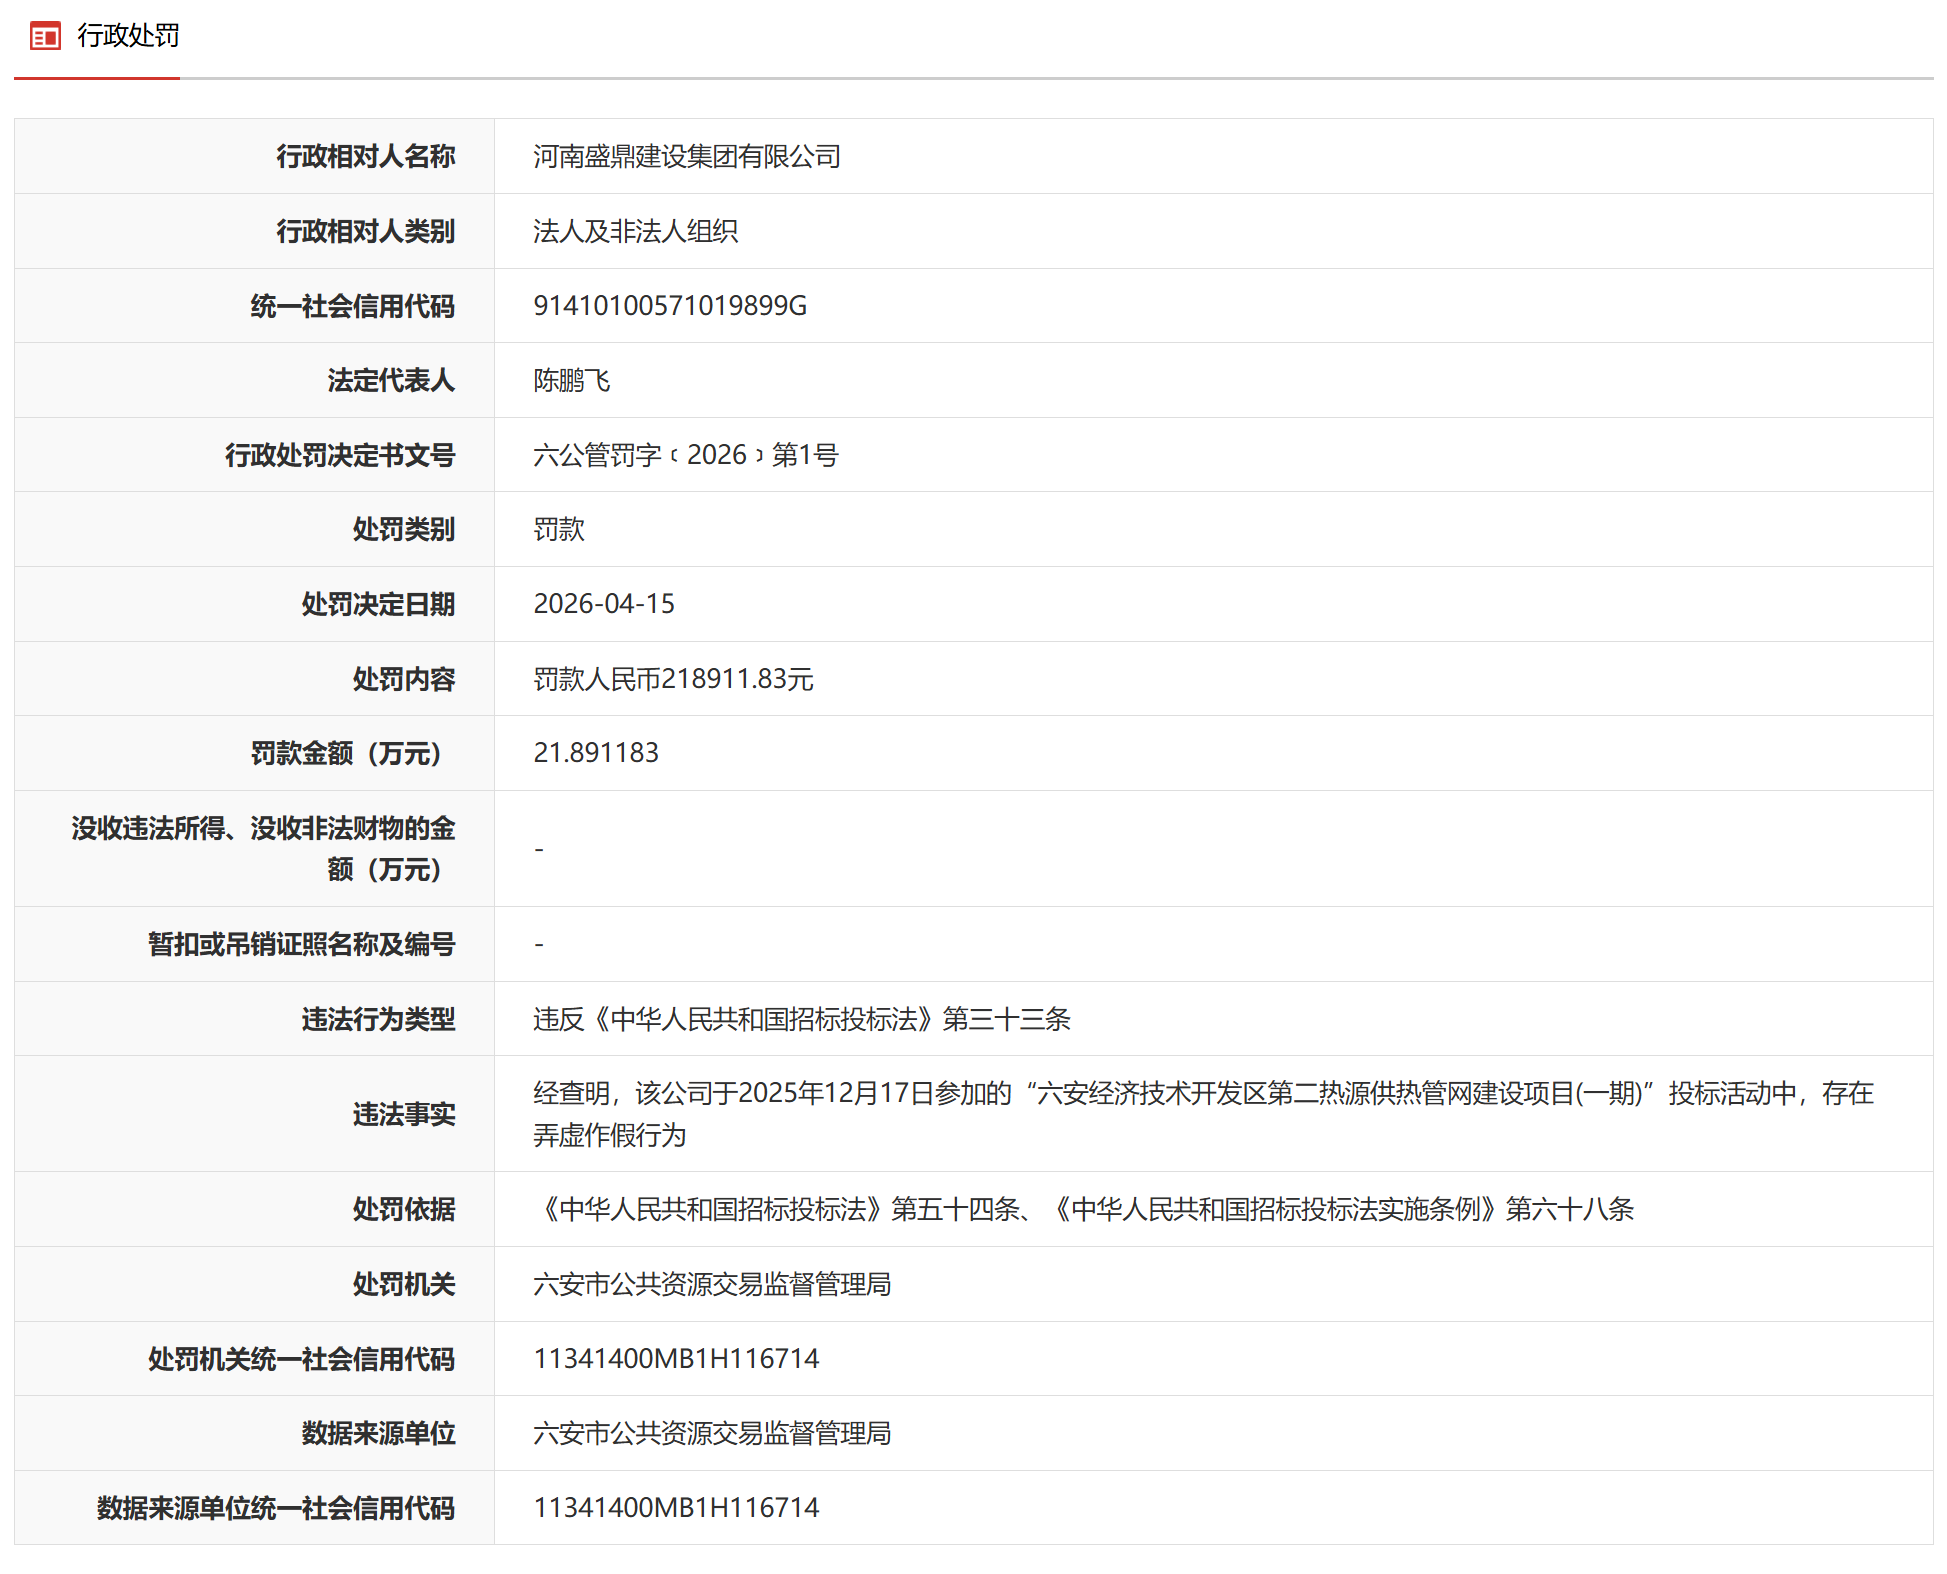The width and height of the screenshot is (1947, 1574).
Task: Select the 行政处罚 tab heading
Action: 128,36
